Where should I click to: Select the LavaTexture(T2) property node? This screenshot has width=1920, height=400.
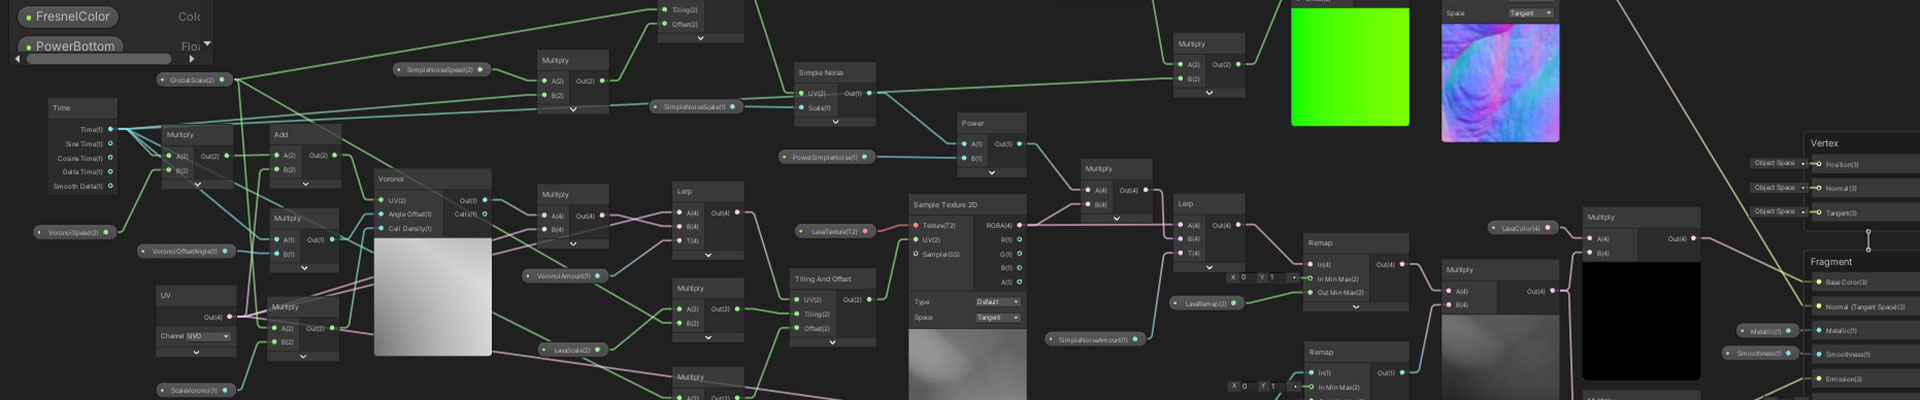[836, 231]
